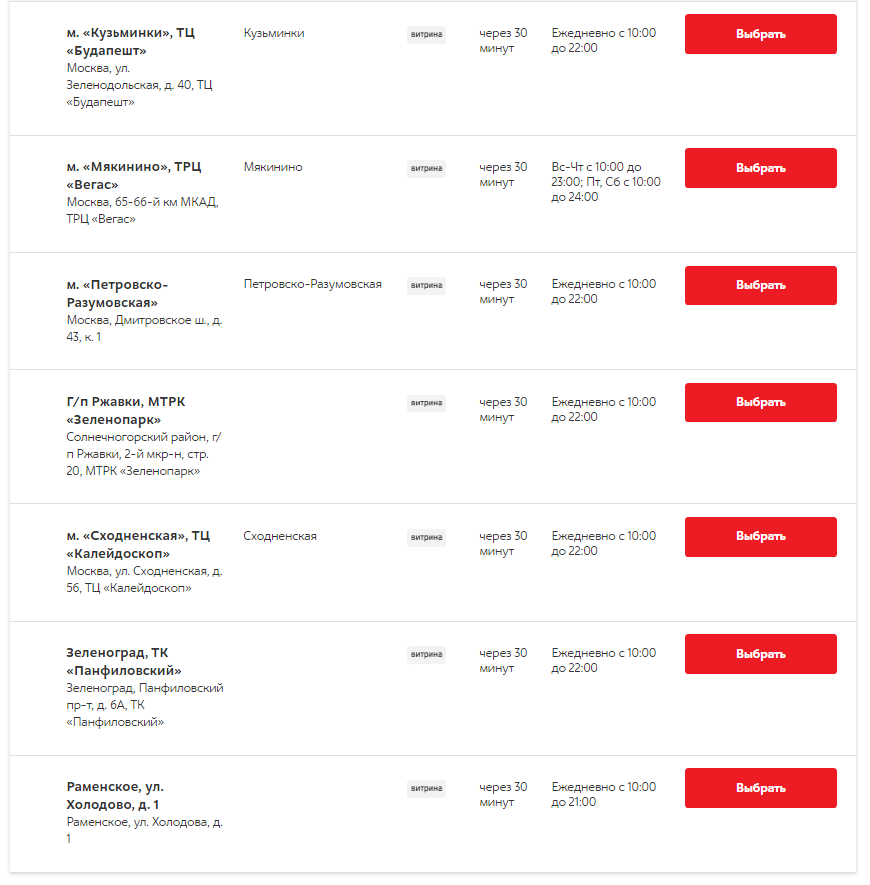The height and width of the screenshot is (885, 870).
Task: Click the витрина badge in Зеленопарк row
Action: [x=426, y=403]
